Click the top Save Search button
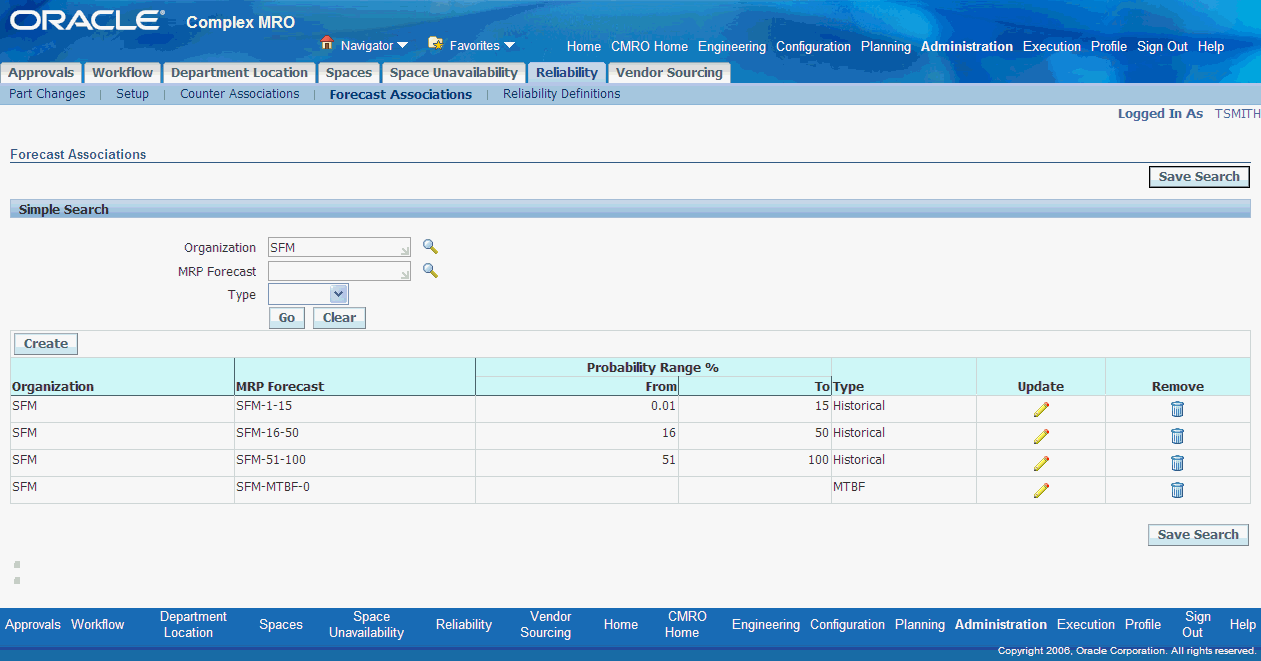Viewport: 1261px width, 661px height. pos(1199,177)
